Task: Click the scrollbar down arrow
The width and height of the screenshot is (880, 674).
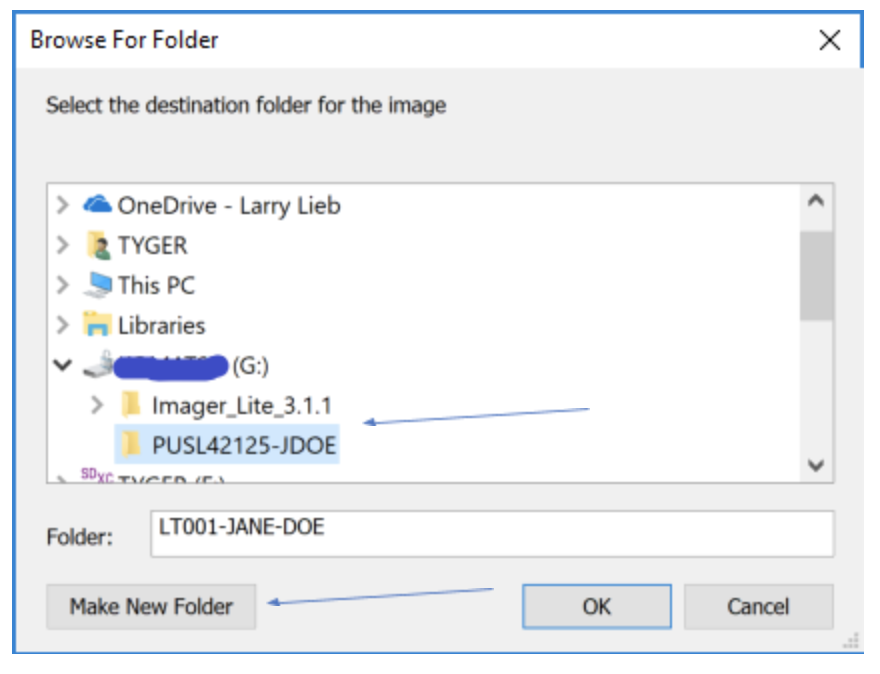Action: (816, 465)
